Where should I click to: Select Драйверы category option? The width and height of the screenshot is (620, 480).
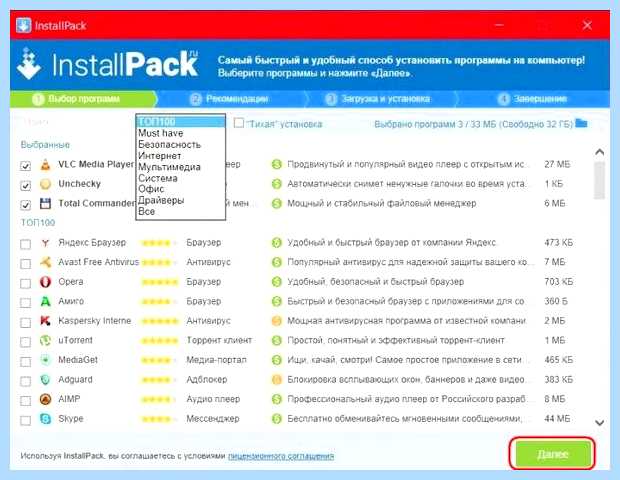(181, 200)
